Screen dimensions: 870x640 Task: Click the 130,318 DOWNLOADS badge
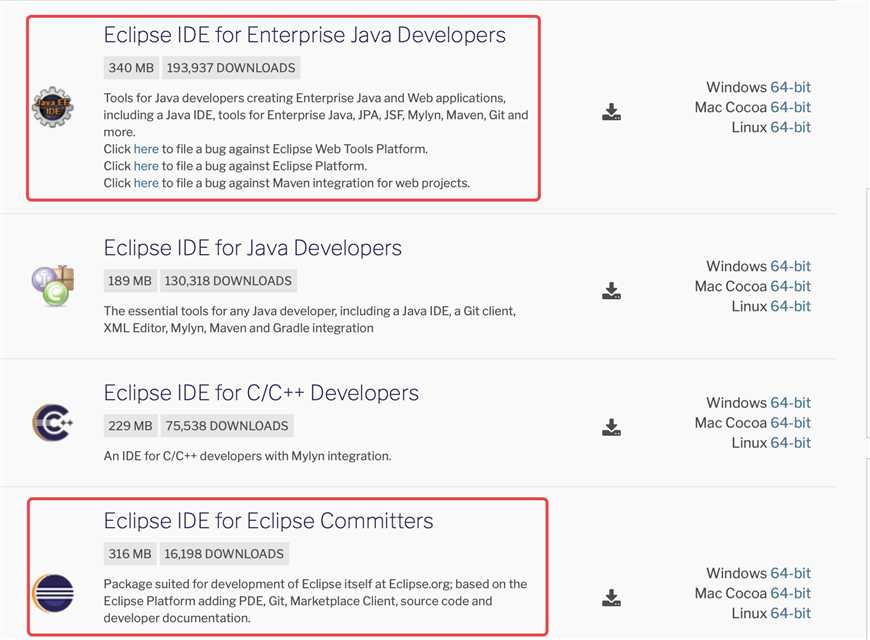click(228, 281)
